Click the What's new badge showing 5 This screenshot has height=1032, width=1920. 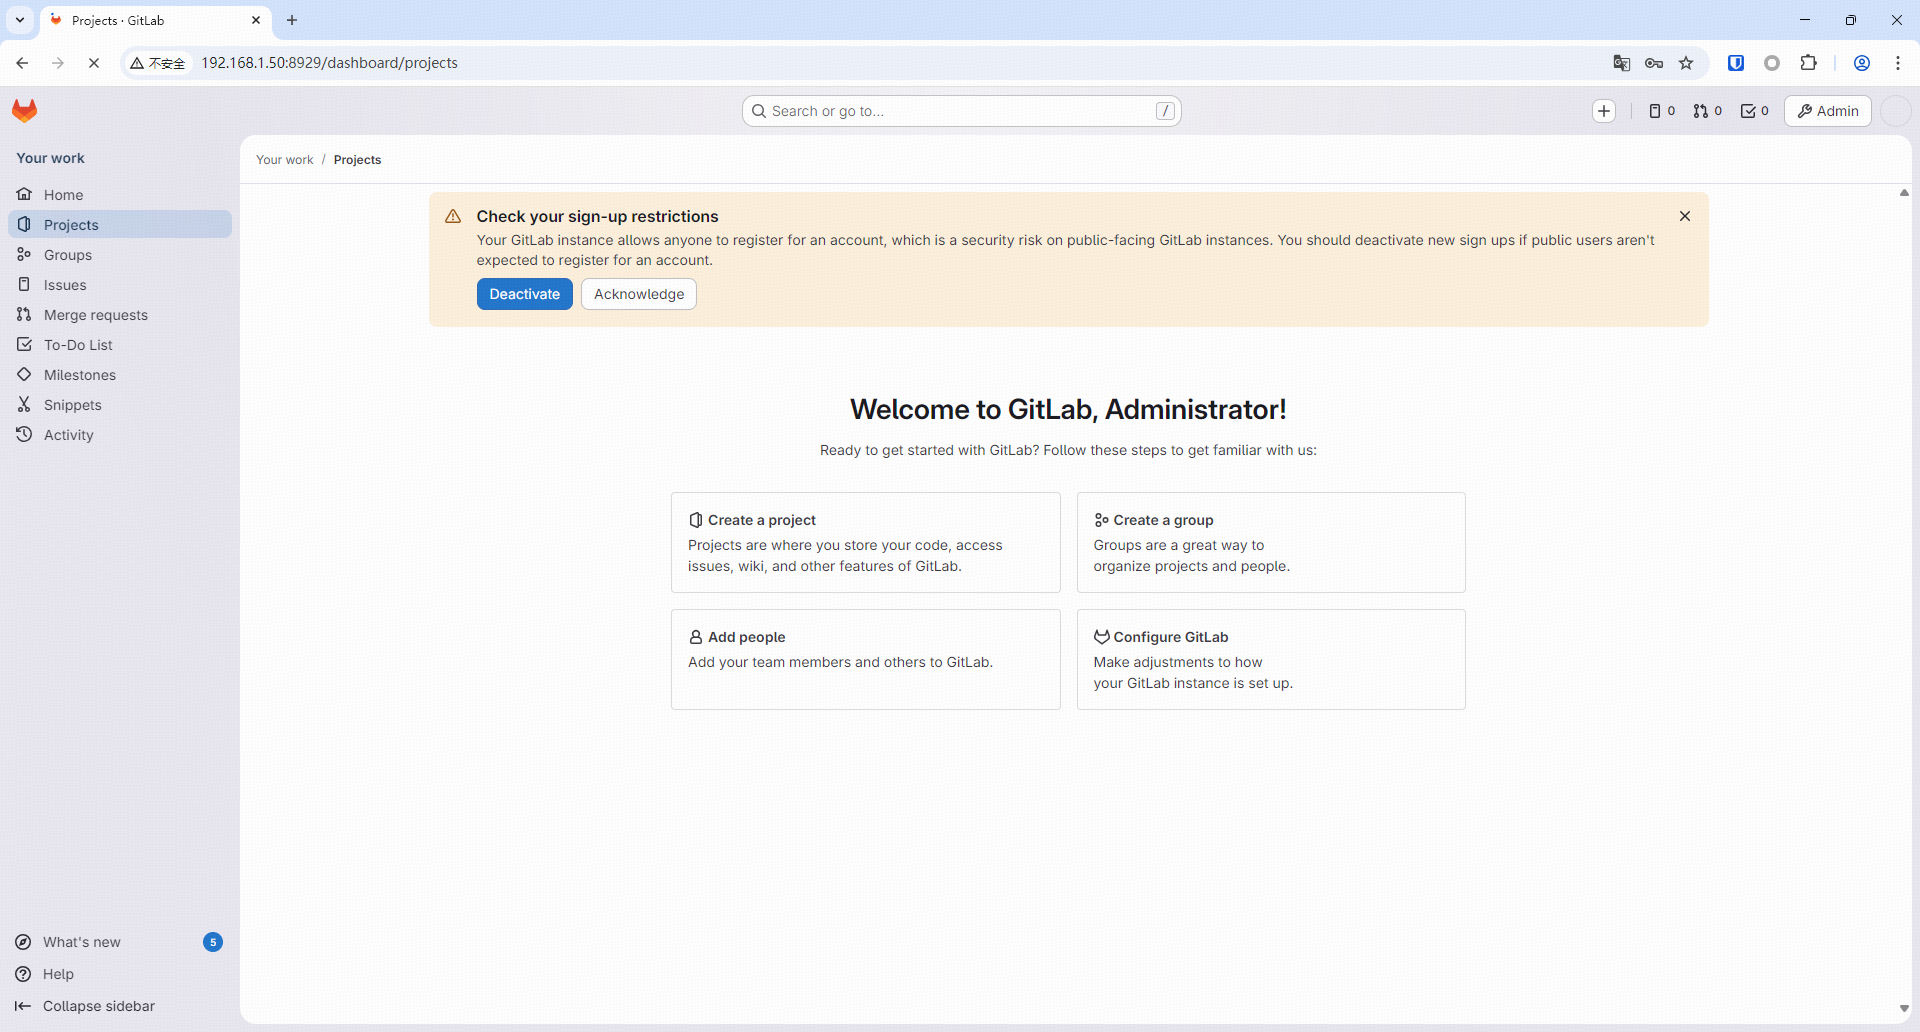pyautogui.click(x=213, y=942)
